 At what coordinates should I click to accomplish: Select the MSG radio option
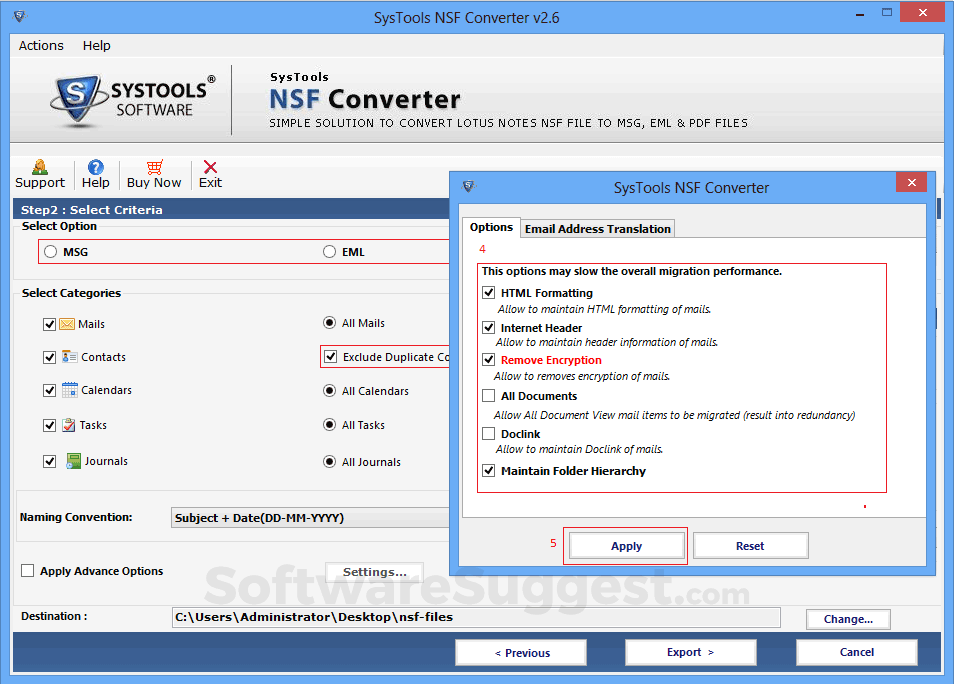coord(50,252)
